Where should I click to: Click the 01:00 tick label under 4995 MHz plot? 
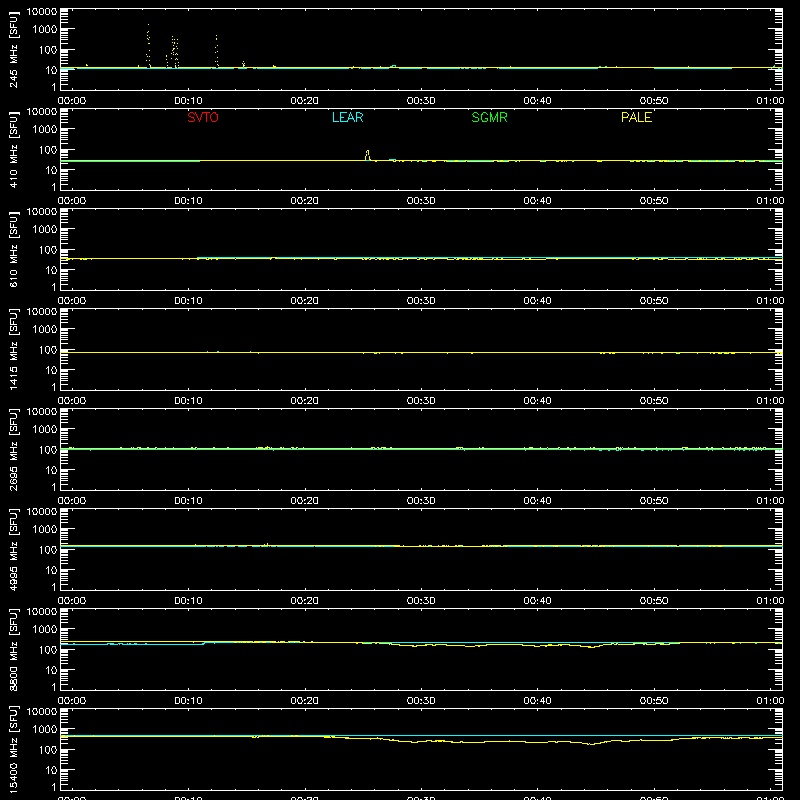[770, 601]
